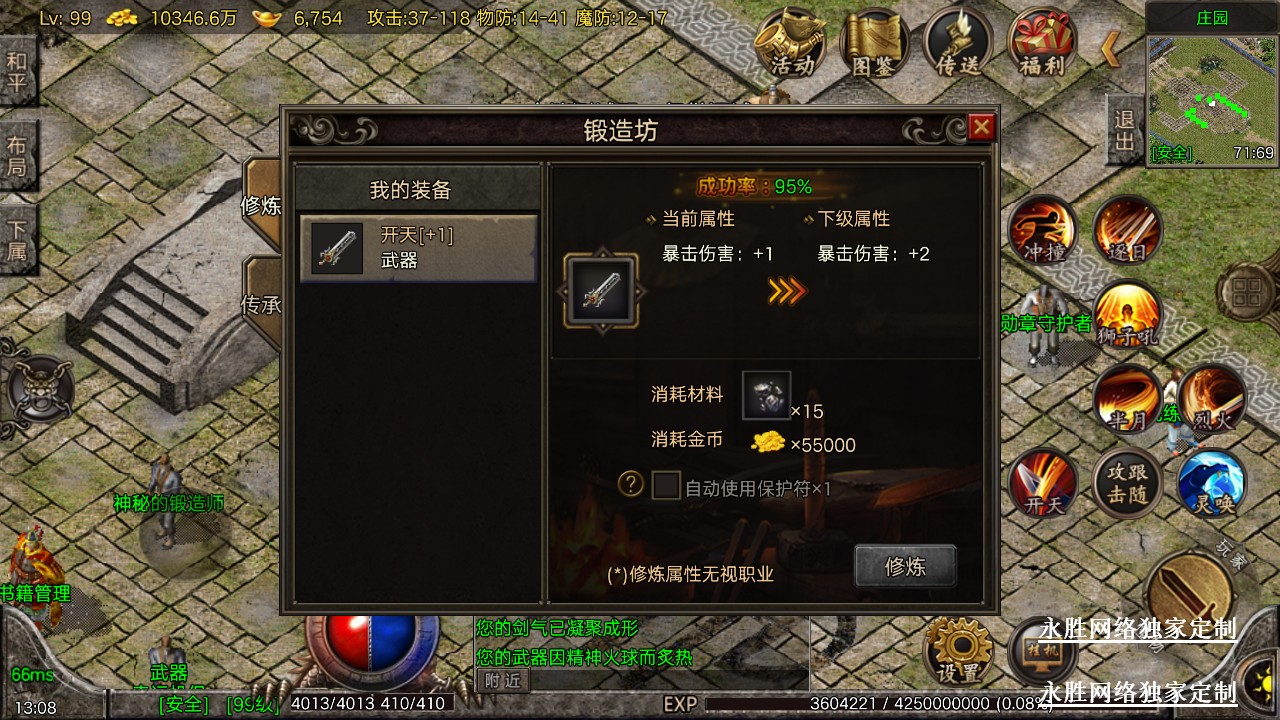Activate the 狮子吼 skill icon

tap(1127, 314)
